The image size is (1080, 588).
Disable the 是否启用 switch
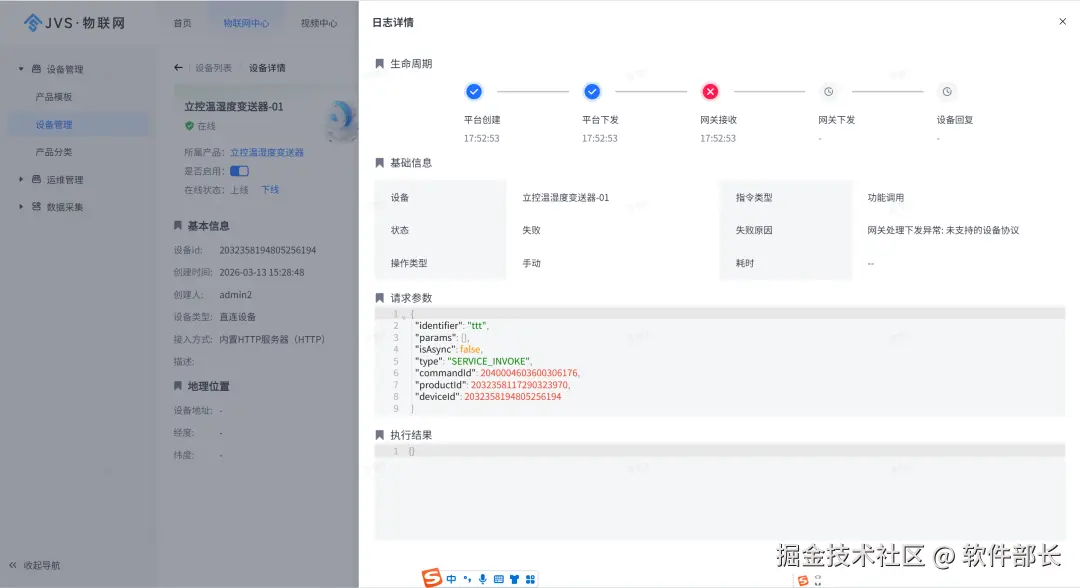pyautogui.click(x=238, y=171)
